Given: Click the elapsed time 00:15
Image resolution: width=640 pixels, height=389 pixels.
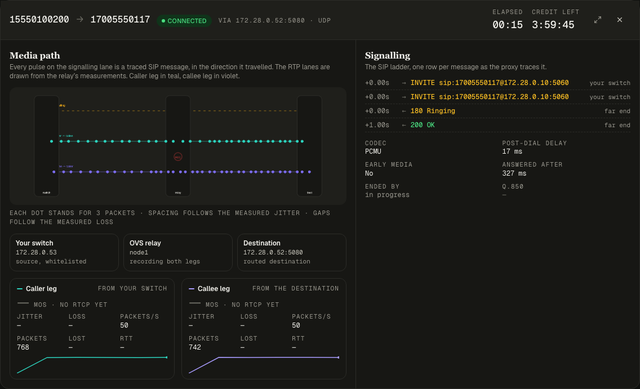Looking at the screenshot, I should pos(507,25).
